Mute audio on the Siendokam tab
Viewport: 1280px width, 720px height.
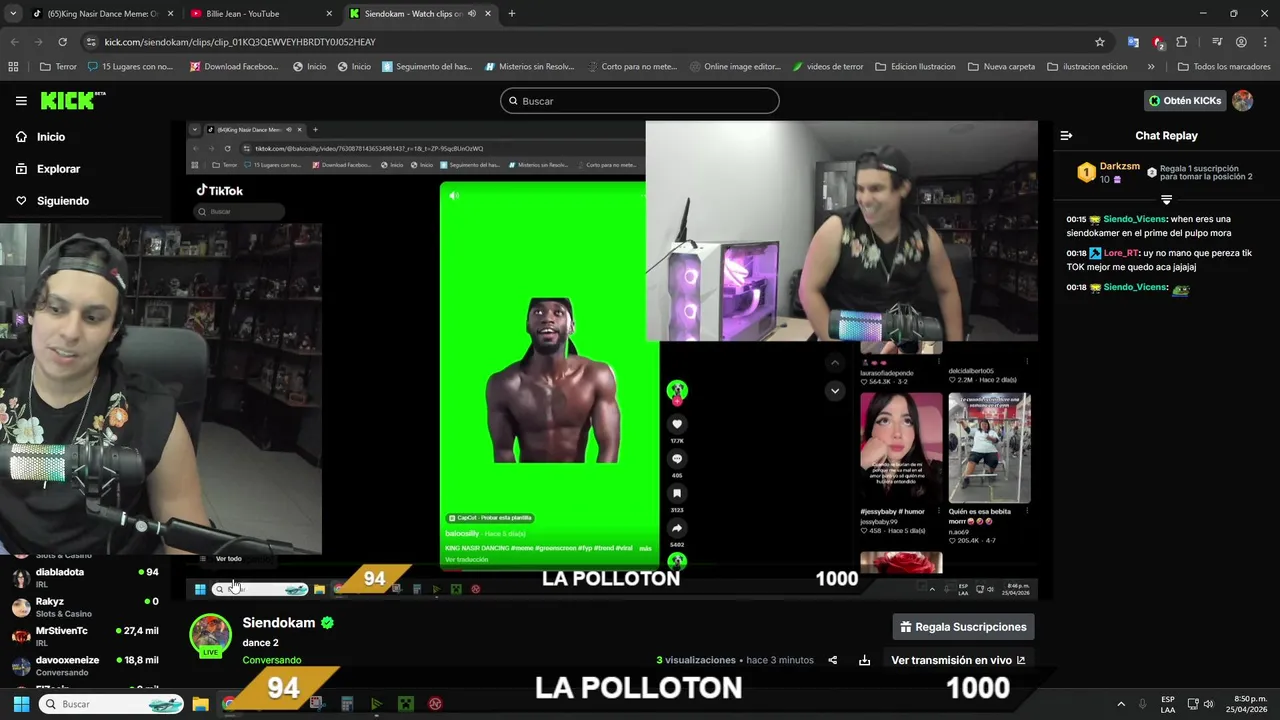click(x=472, y=14)
